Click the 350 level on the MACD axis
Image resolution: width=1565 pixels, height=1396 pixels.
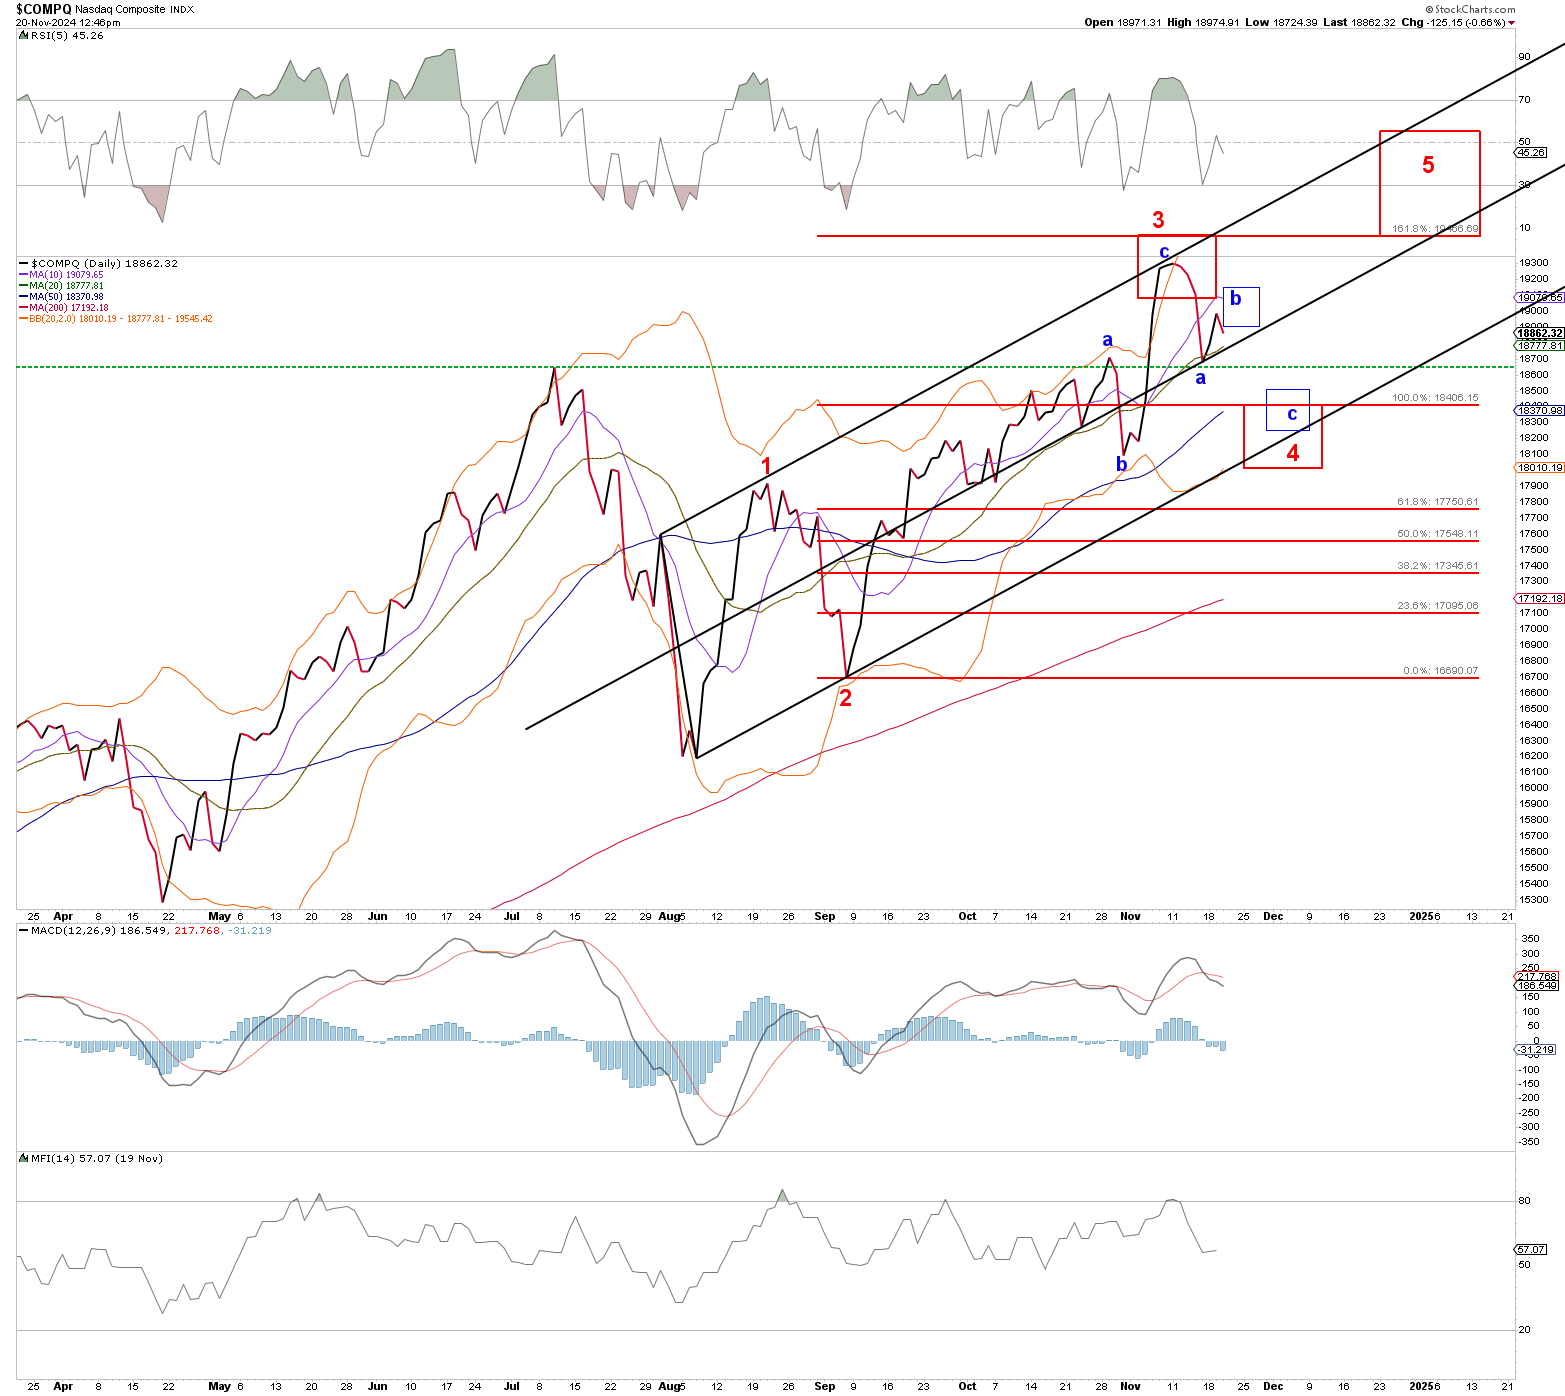click(1530, 939)
